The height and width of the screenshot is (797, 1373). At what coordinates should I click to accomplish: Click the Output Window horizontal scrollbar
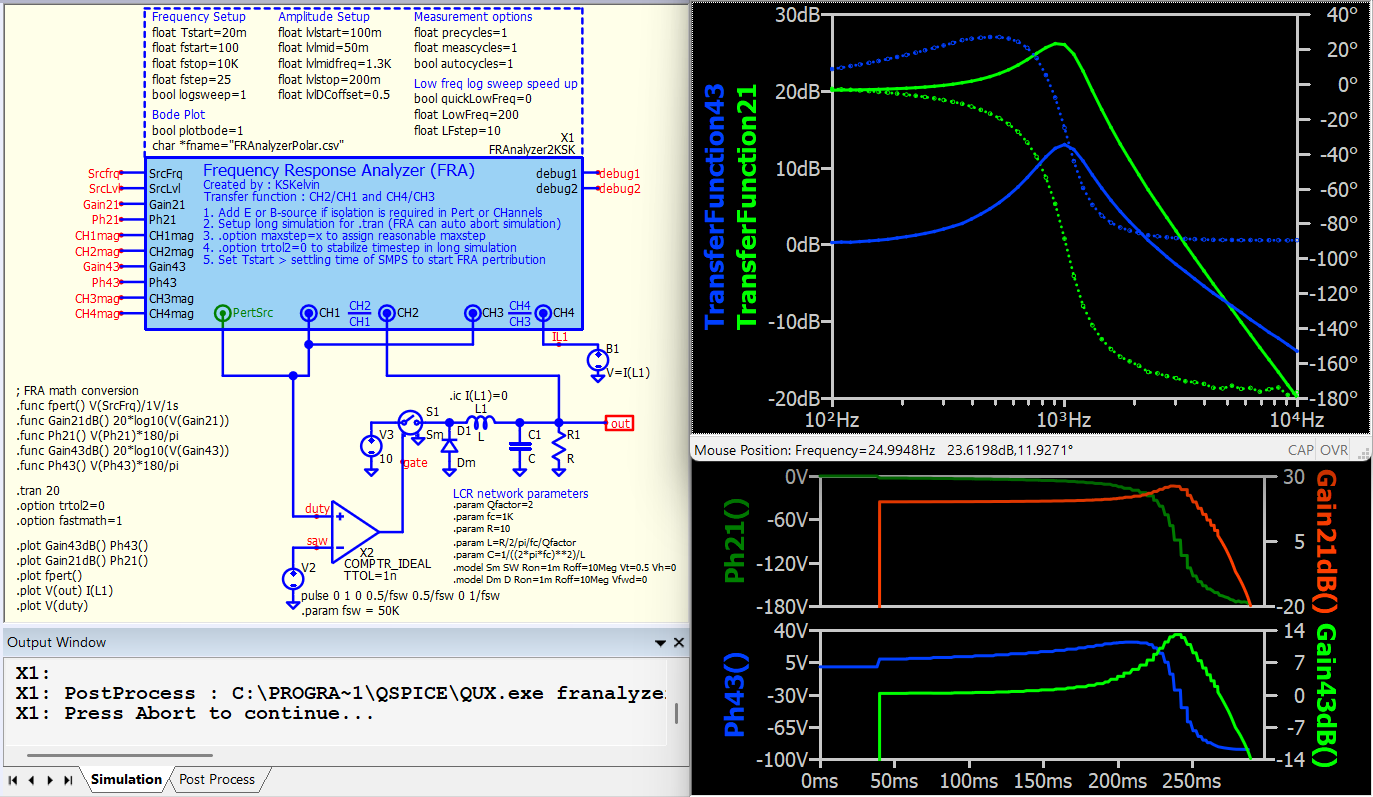tap(120, 756)
